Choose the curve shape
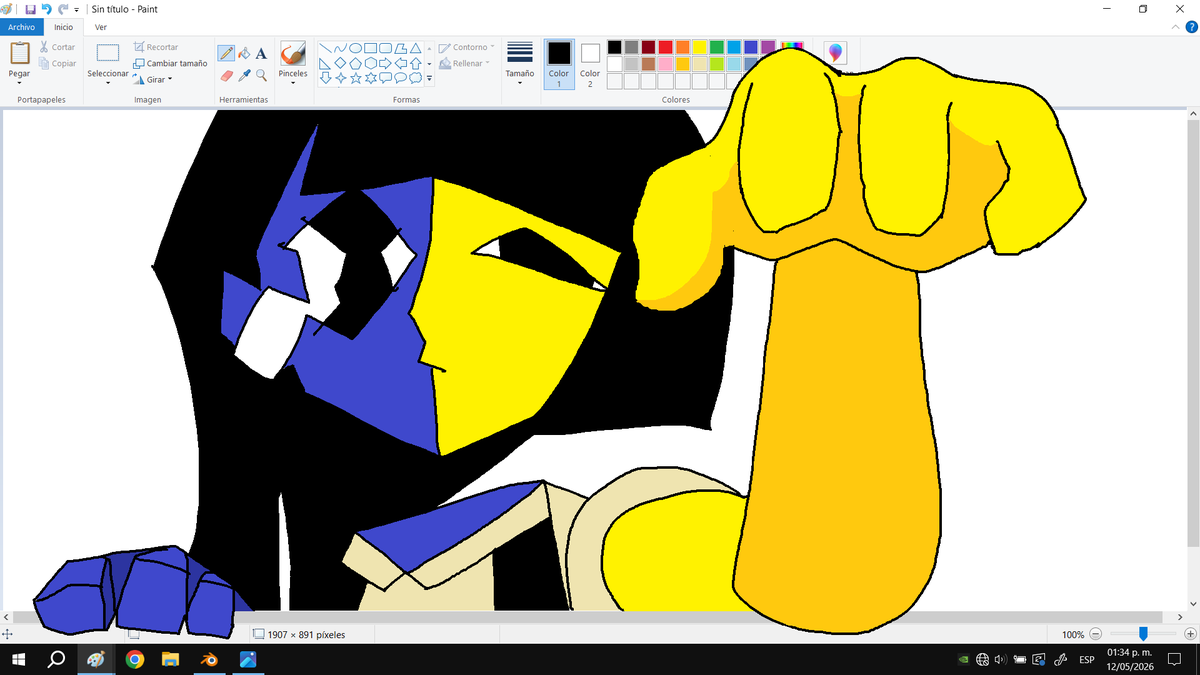The width and height of the screenshot is (1200, 675). (340, 47)
